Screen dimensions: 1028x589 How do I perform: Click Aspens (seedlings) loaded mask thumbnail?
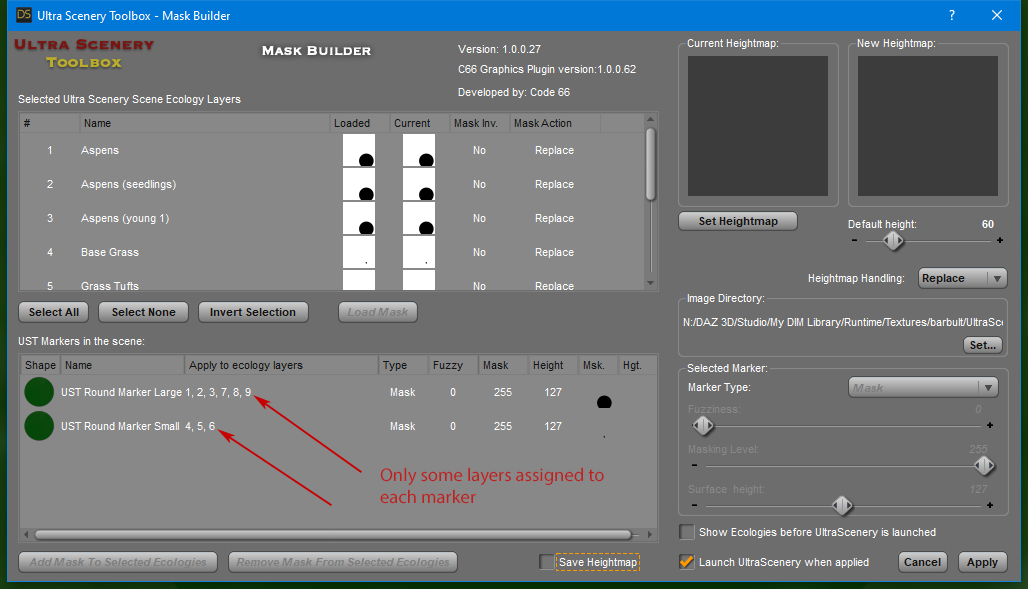point(359,184)
